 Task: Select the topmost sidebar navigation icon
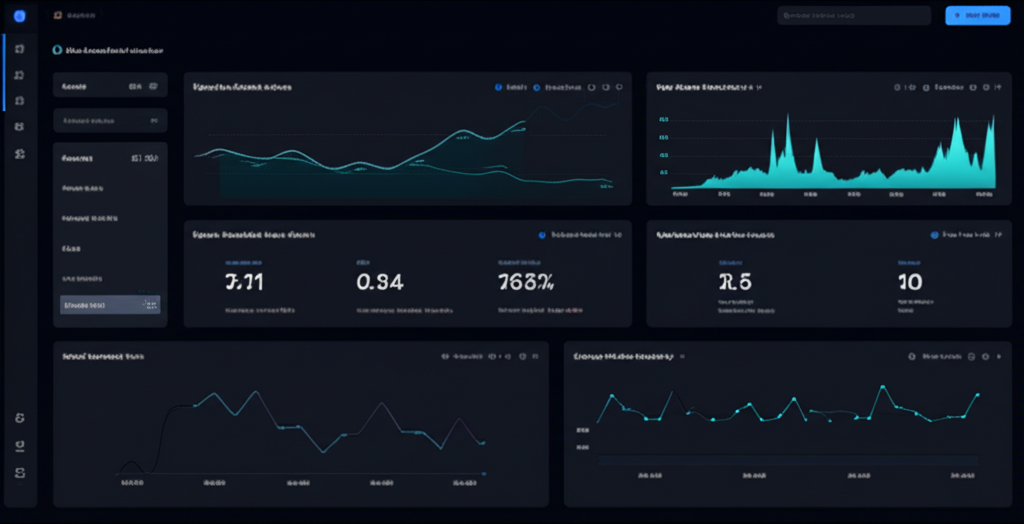coord(19,48)
